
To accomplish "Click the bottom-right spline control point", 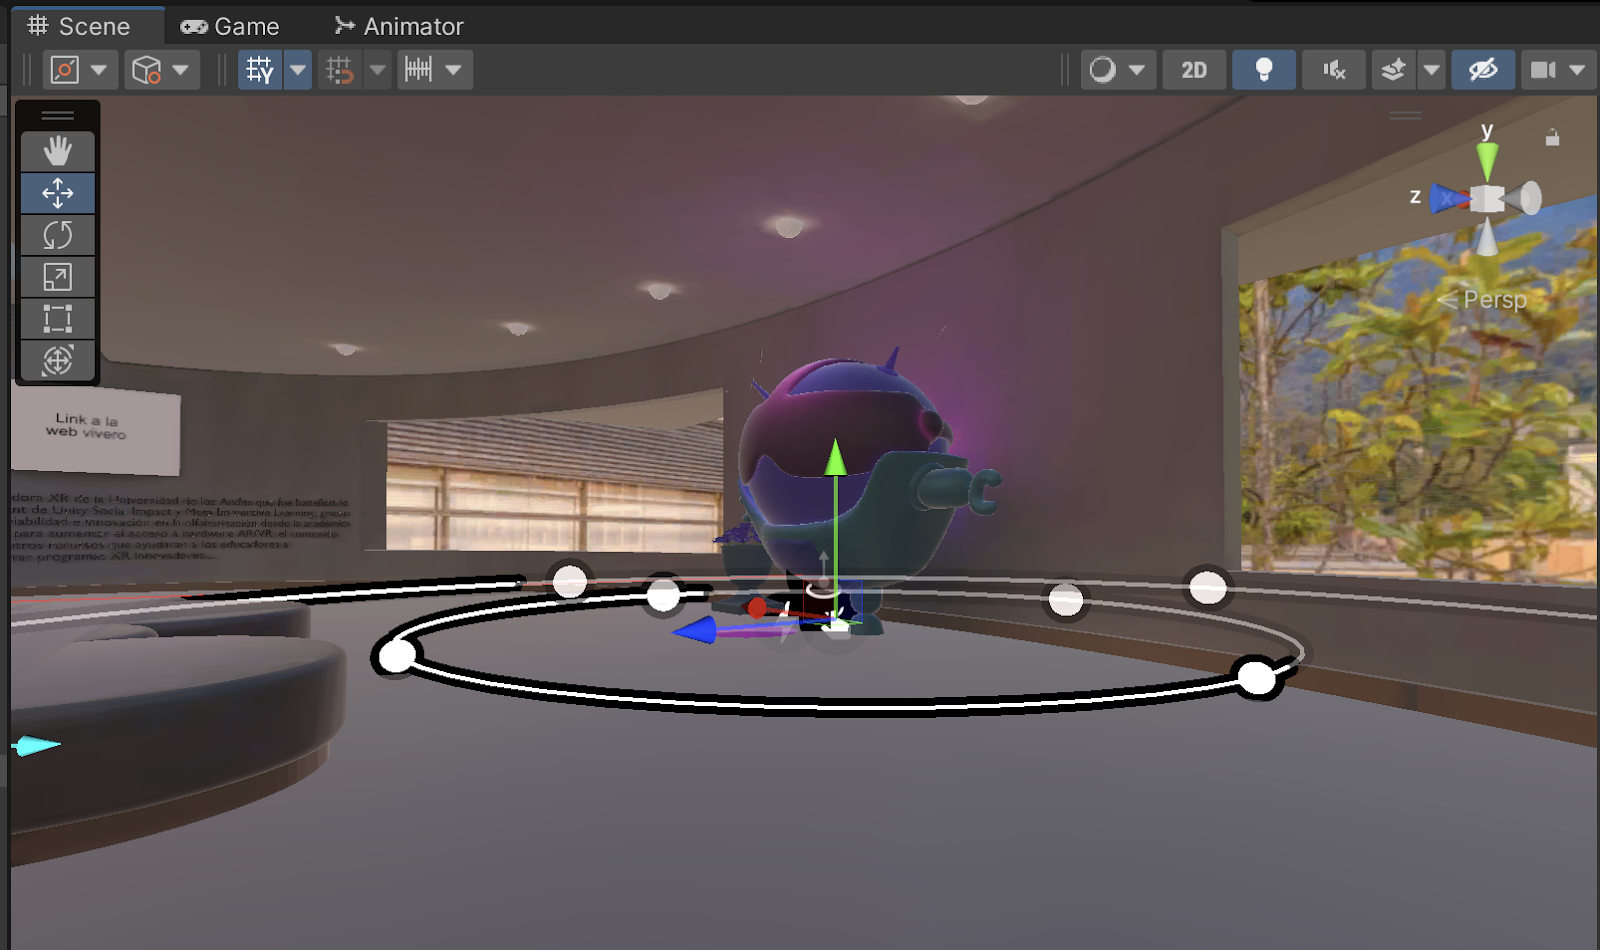I will click(x=1256, y=678).
